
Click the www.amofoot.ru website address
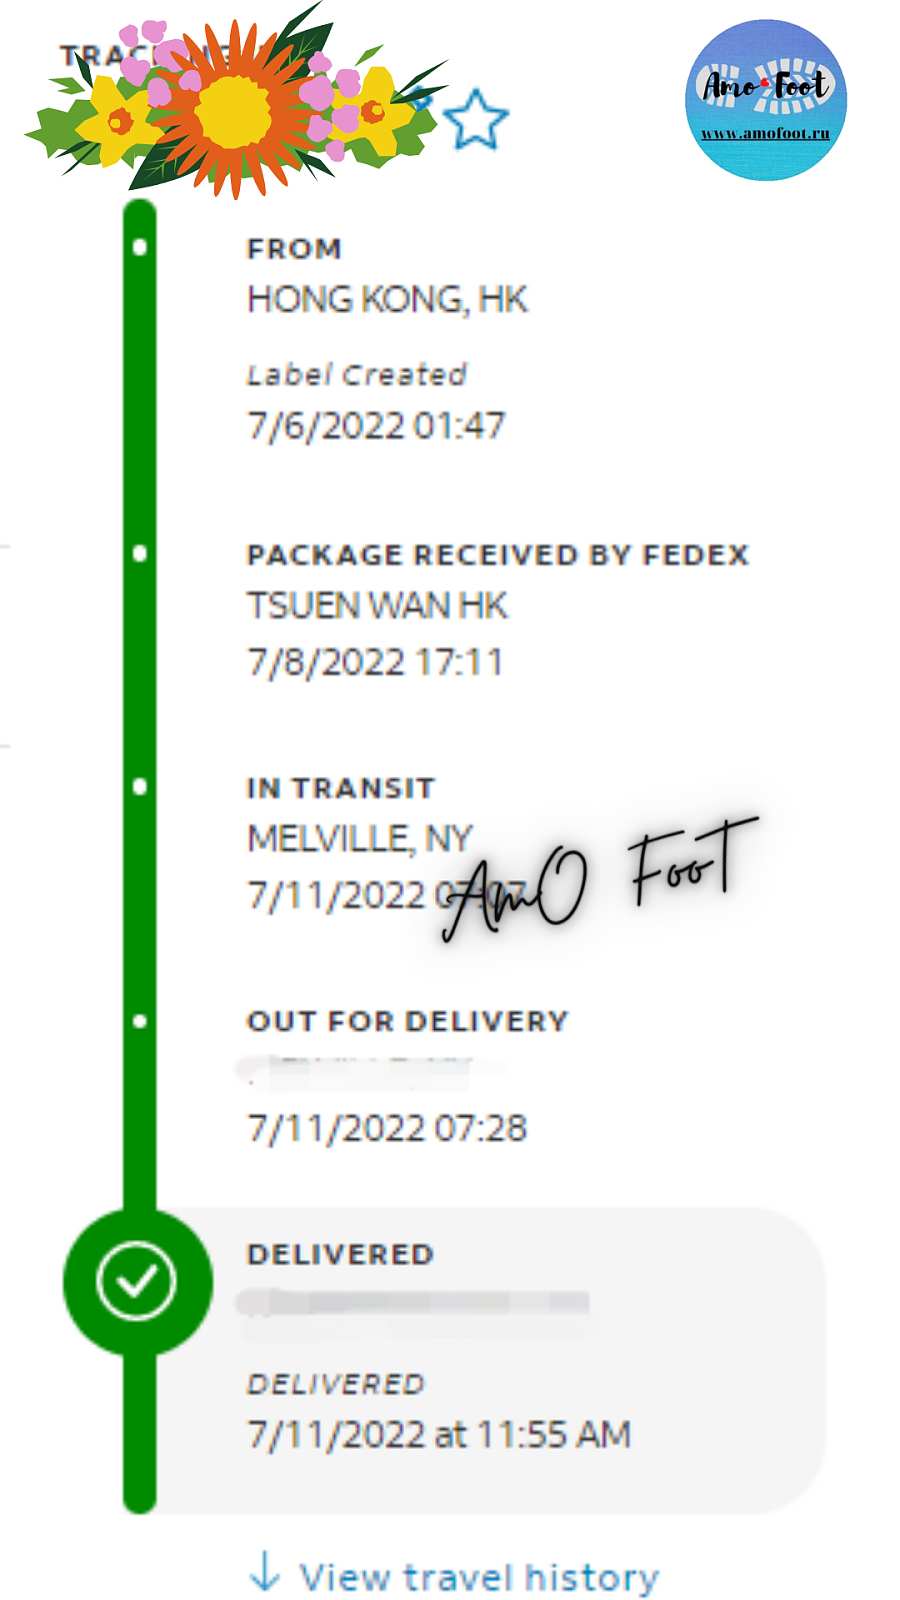766,134
